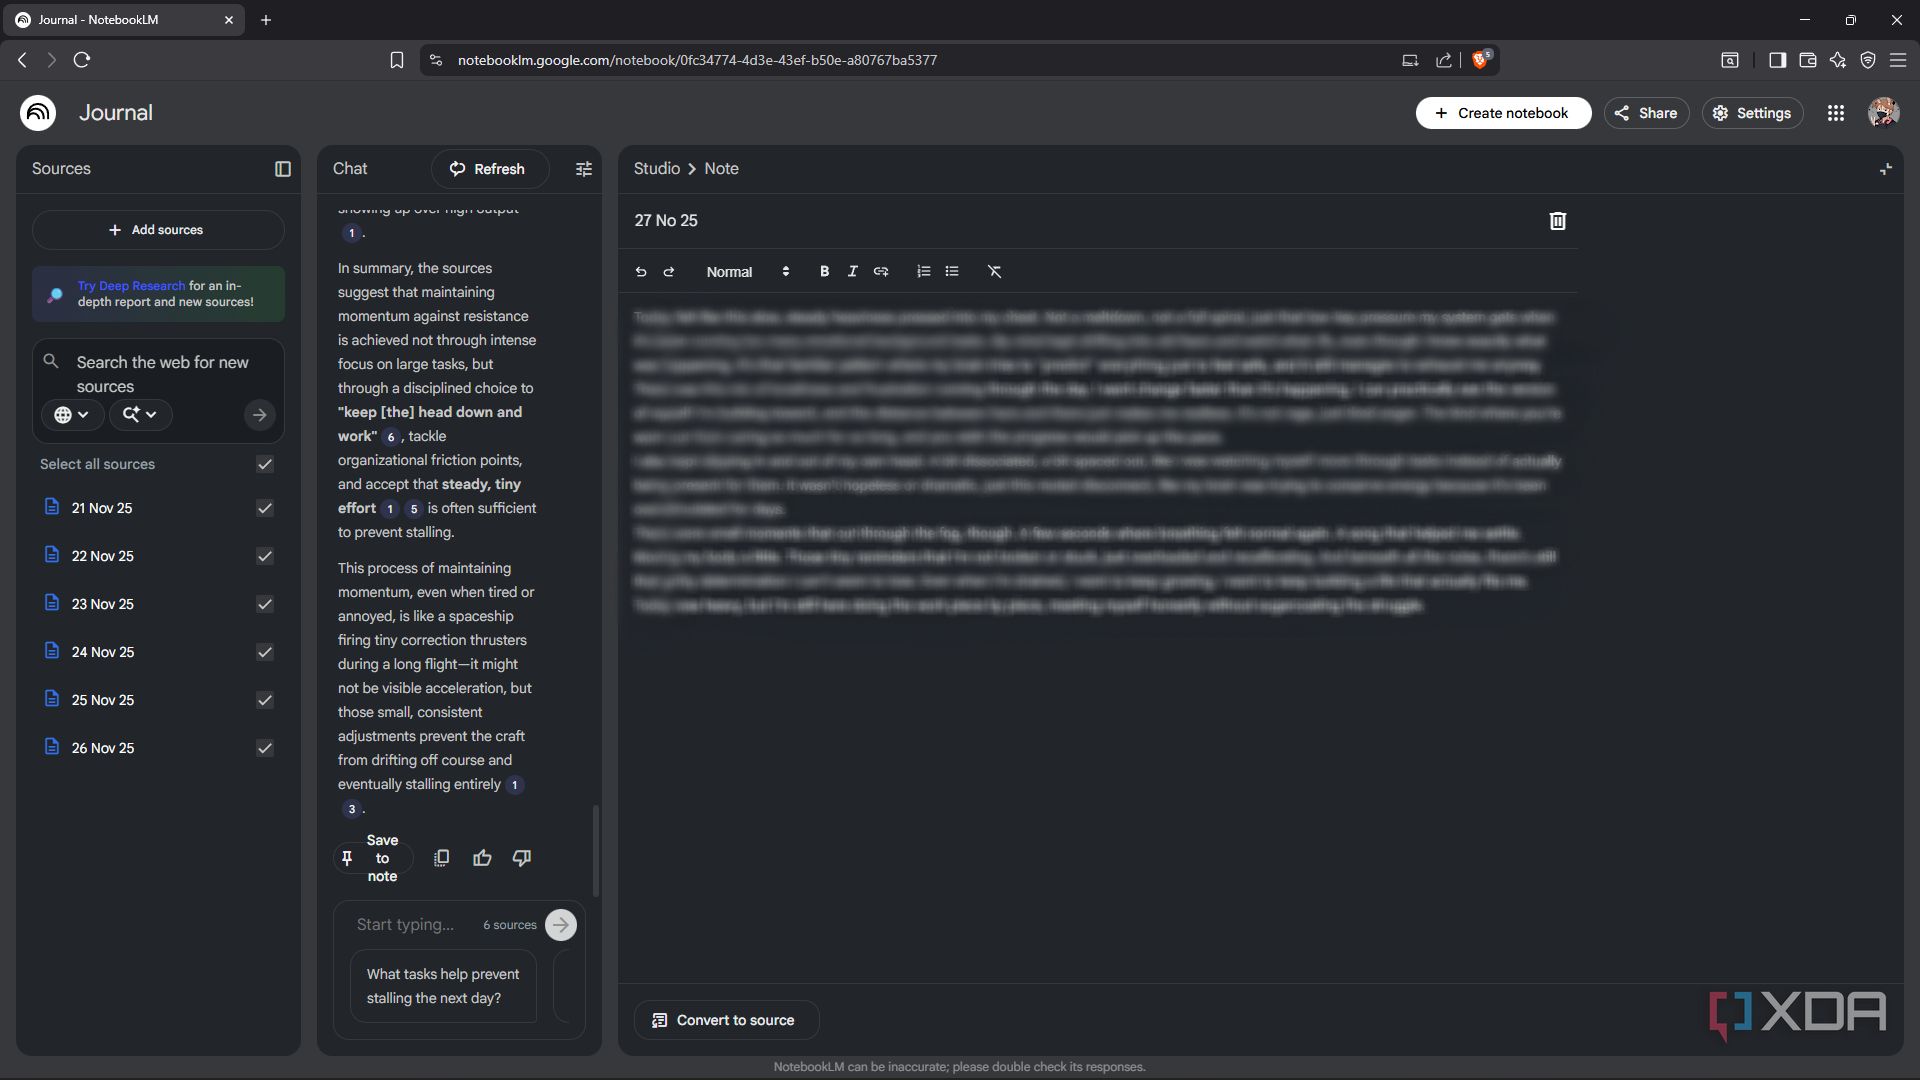Toggle bold formatting
1920x1080 pixels.
point(824,272)
